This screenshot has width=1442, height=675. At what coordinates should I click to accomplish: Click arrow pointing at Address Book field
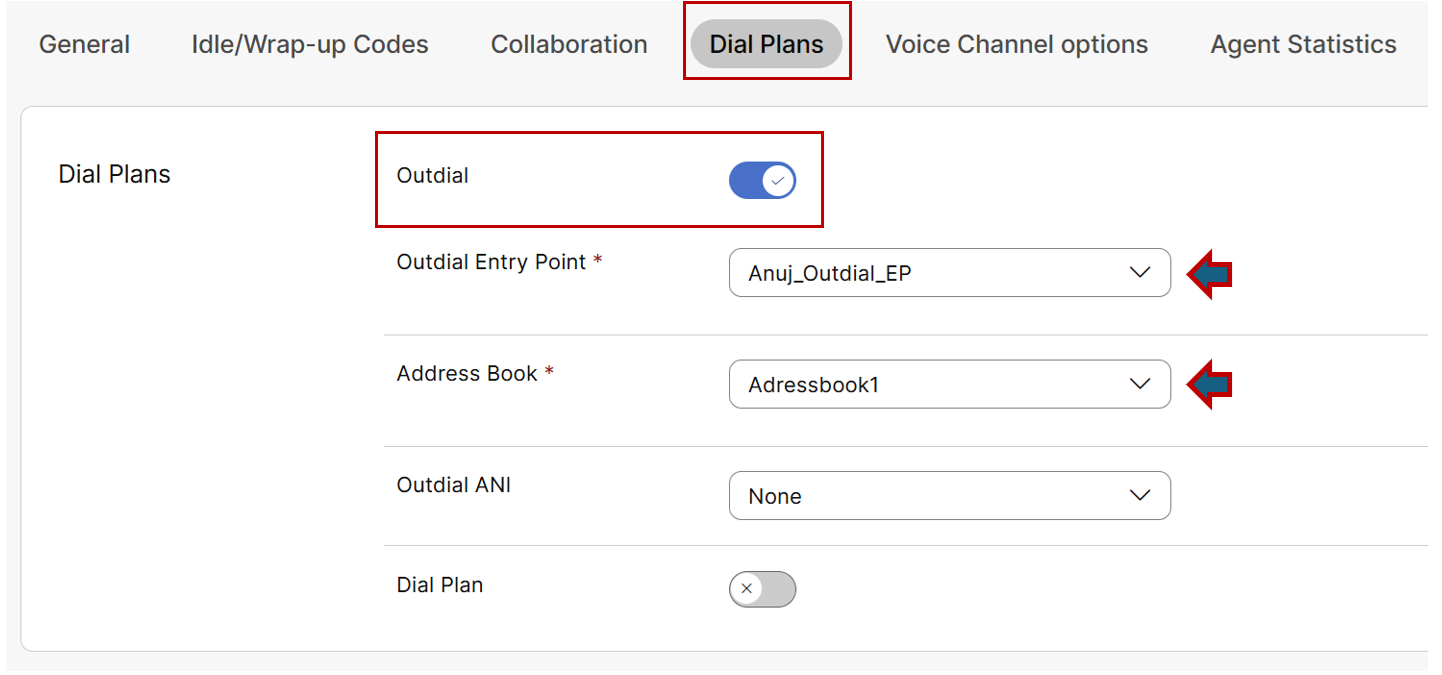tap(1210, 385)
